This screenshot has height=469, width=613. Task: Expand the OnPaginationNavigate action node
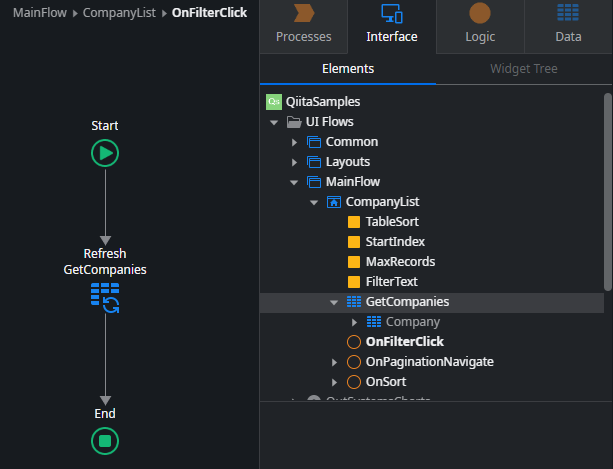334,362
